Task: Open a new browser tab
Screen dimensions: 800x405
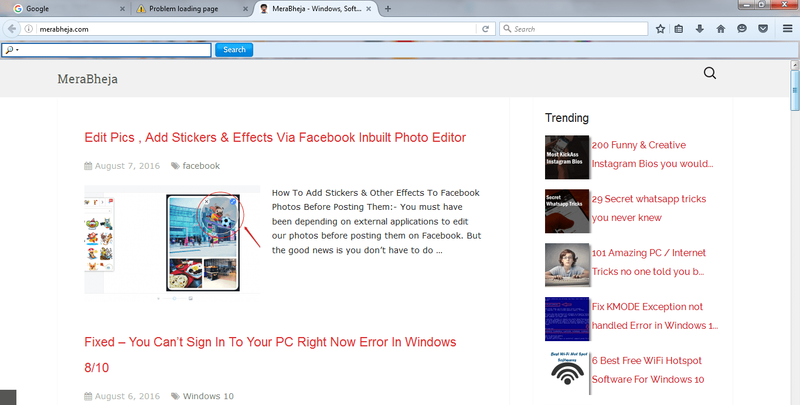Action: [388, 9]
